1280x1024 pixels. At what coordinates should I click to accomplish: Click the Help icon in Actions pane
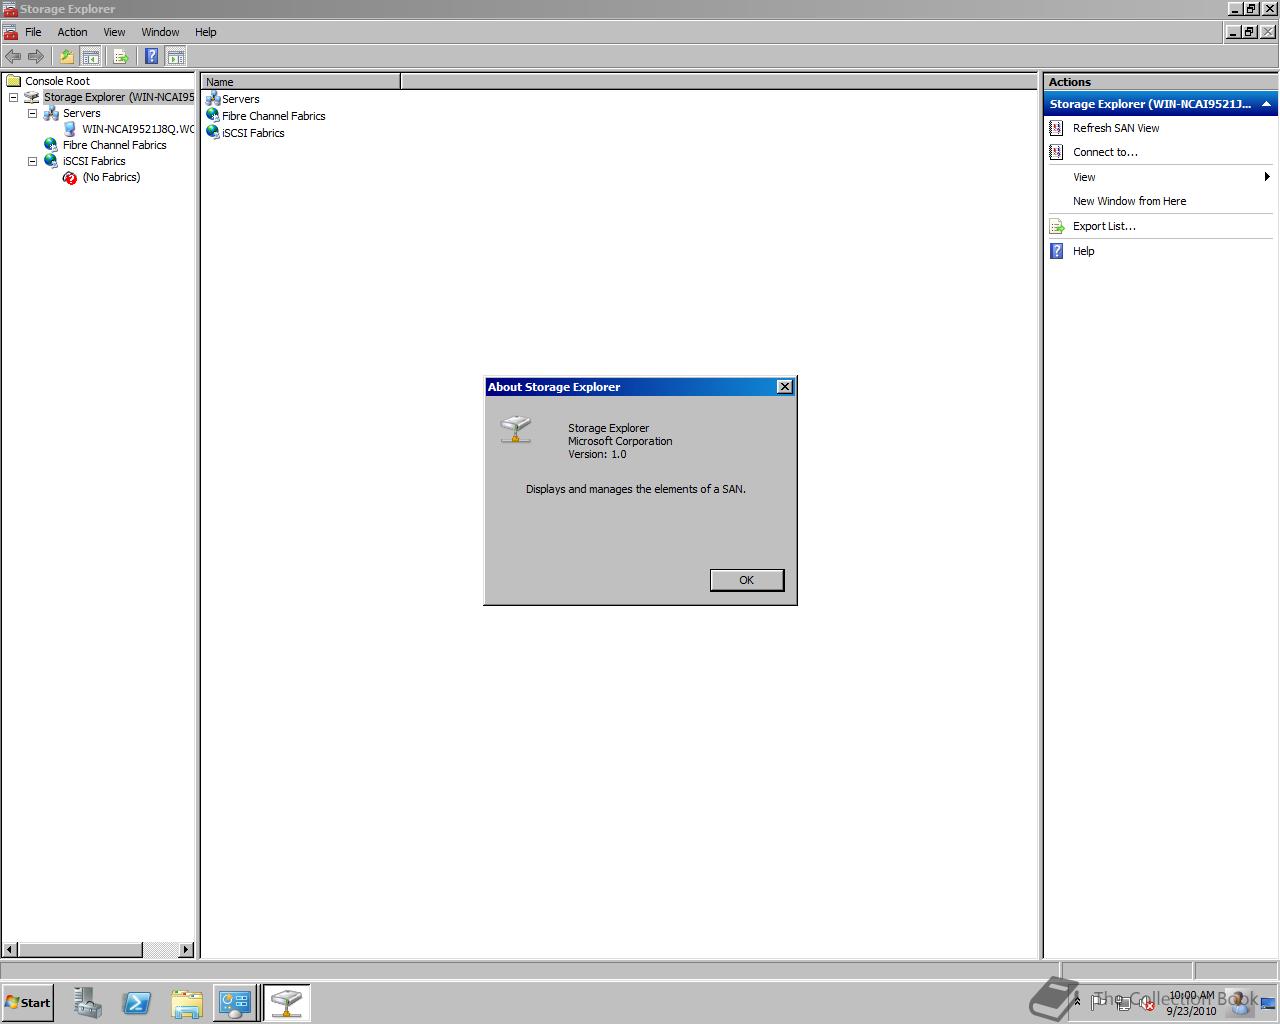pos(1056,251)
